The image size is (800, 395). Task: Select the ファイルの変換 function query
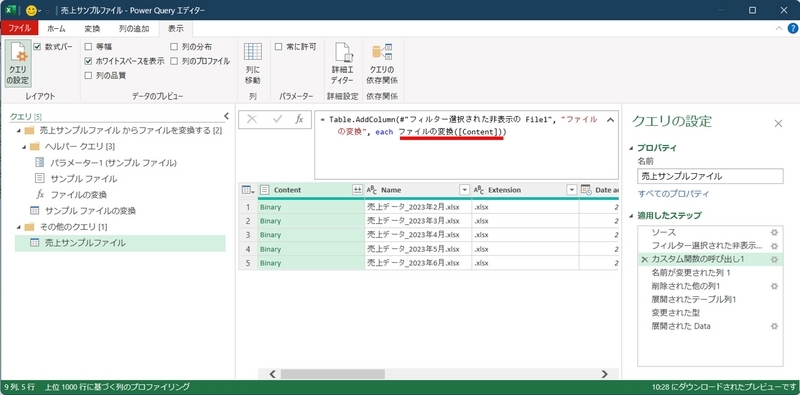pos(79,194)
